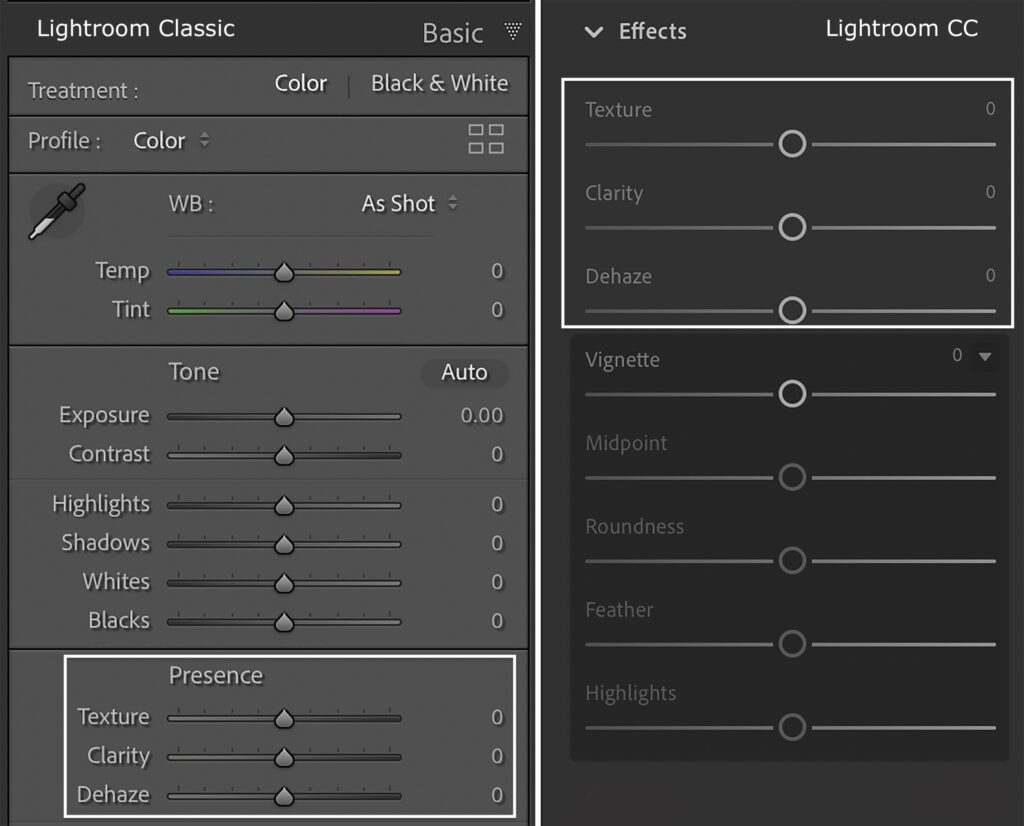The height and width of the screenshot is (826, 1024).
Task: Expand the Vignette options arrow
Action: coord(985,356)
